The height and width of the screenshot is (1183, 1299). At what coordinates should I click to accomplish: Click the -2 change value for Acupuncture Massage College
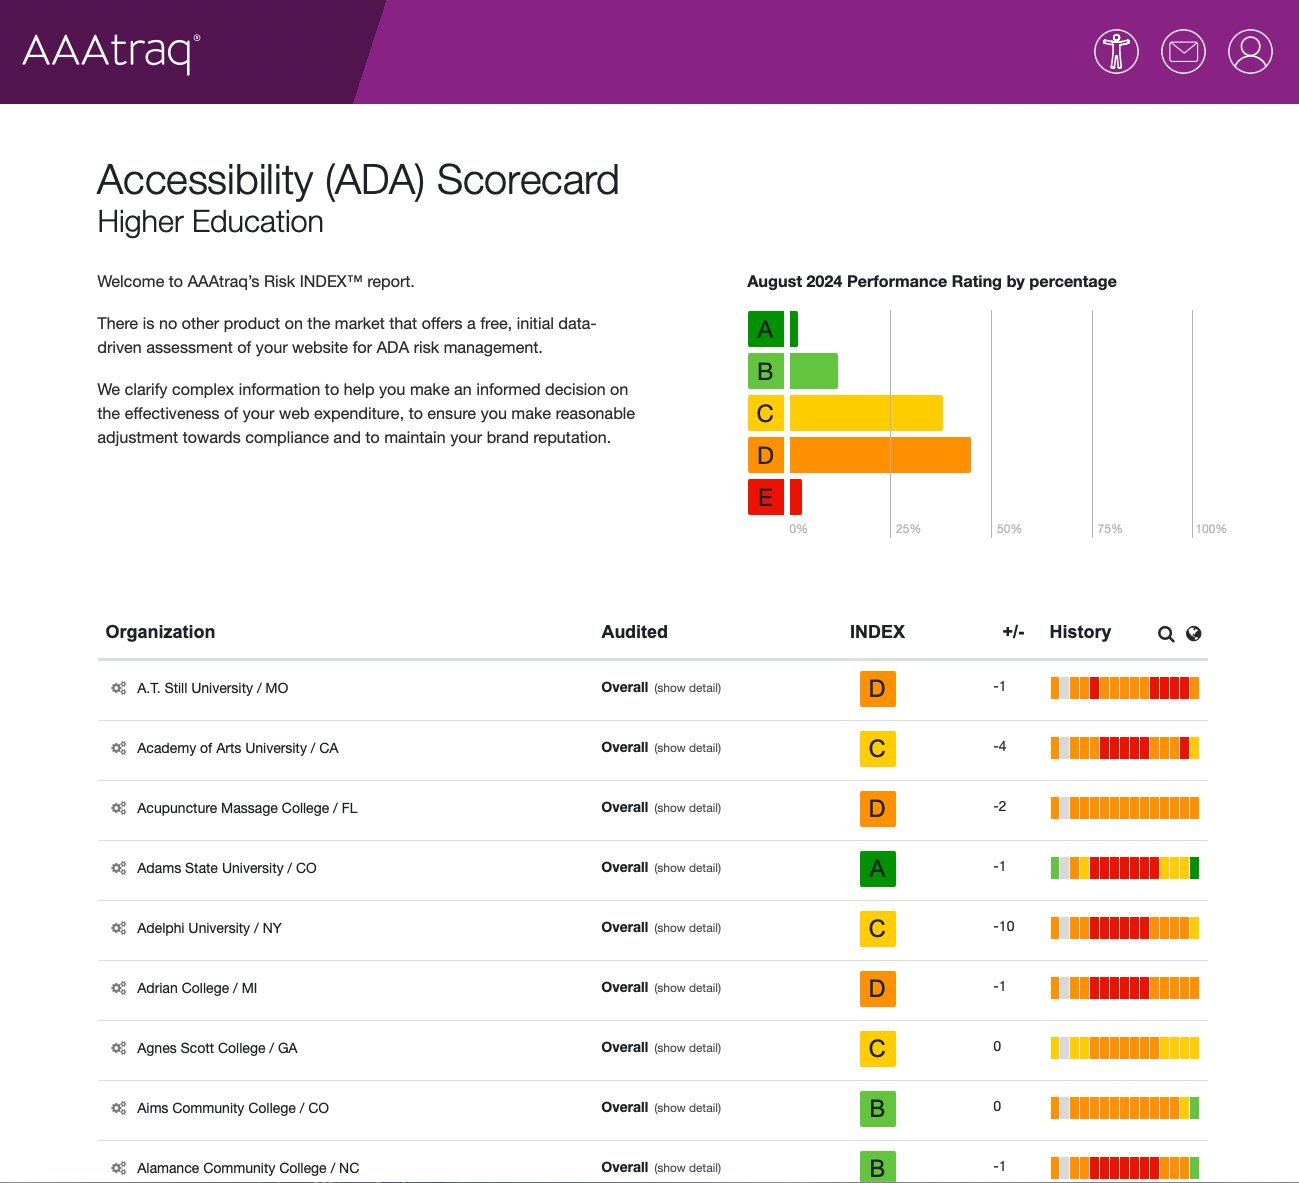tap(1000, 807)
